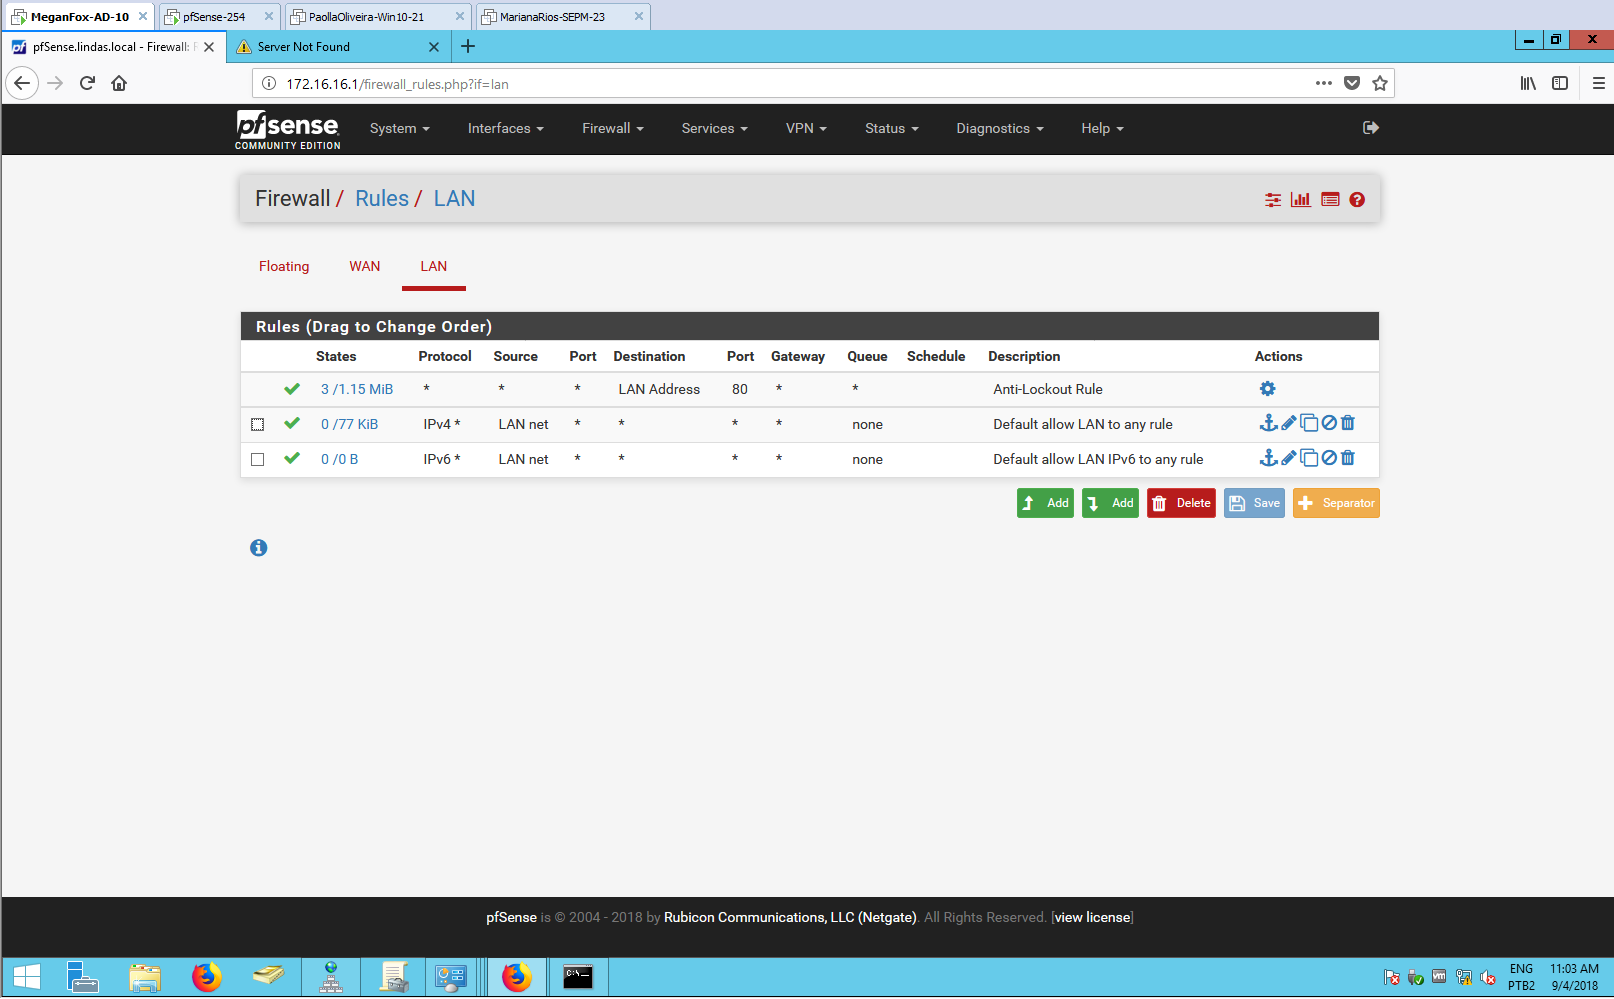Expand the System dropdown menu

point(399,129)
